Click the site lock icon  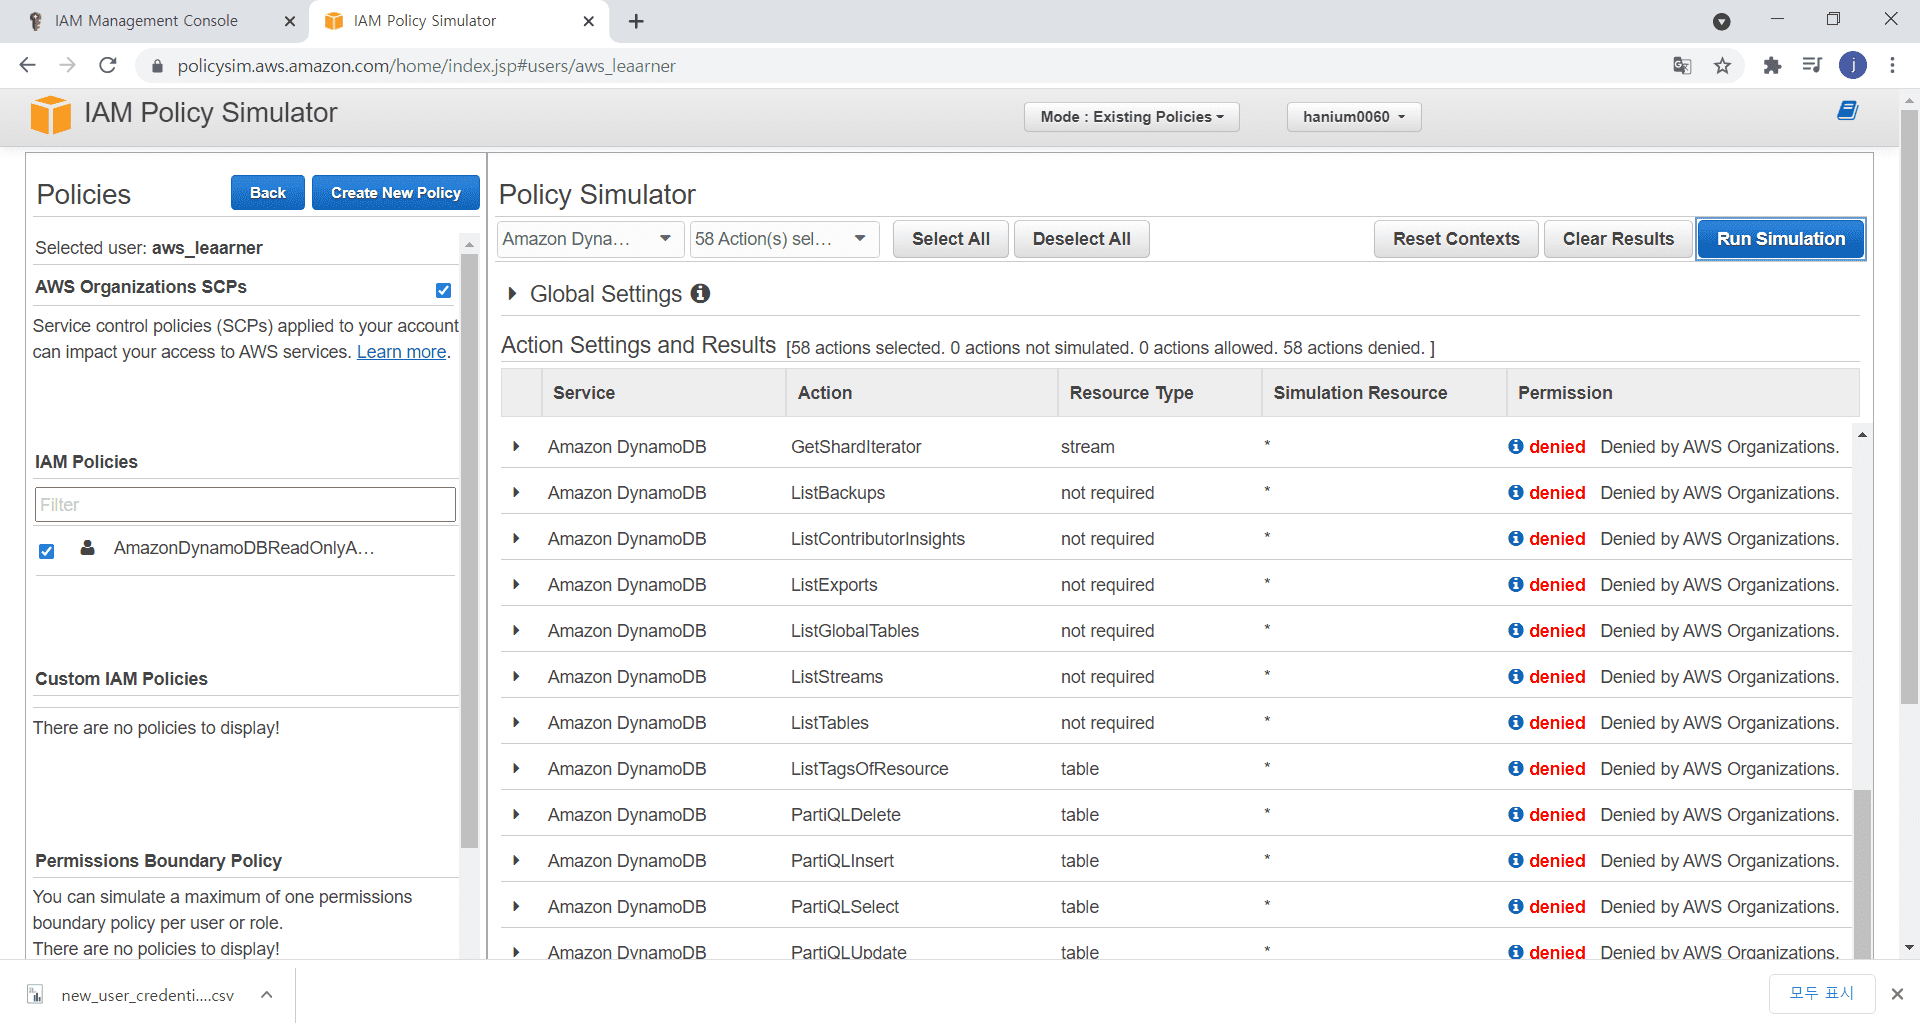tap(156, 66)
